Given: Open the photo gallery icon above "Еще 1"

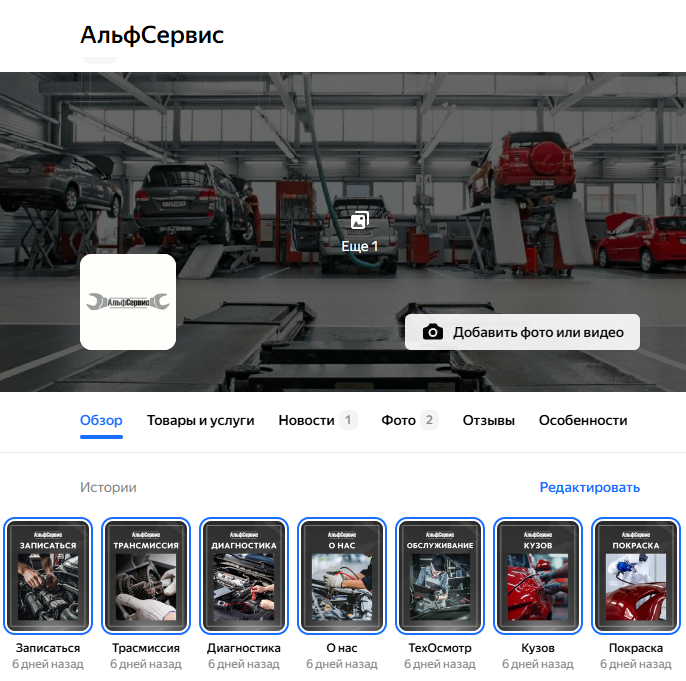Looking at the screenshot, I should click(x=360, y=221).
